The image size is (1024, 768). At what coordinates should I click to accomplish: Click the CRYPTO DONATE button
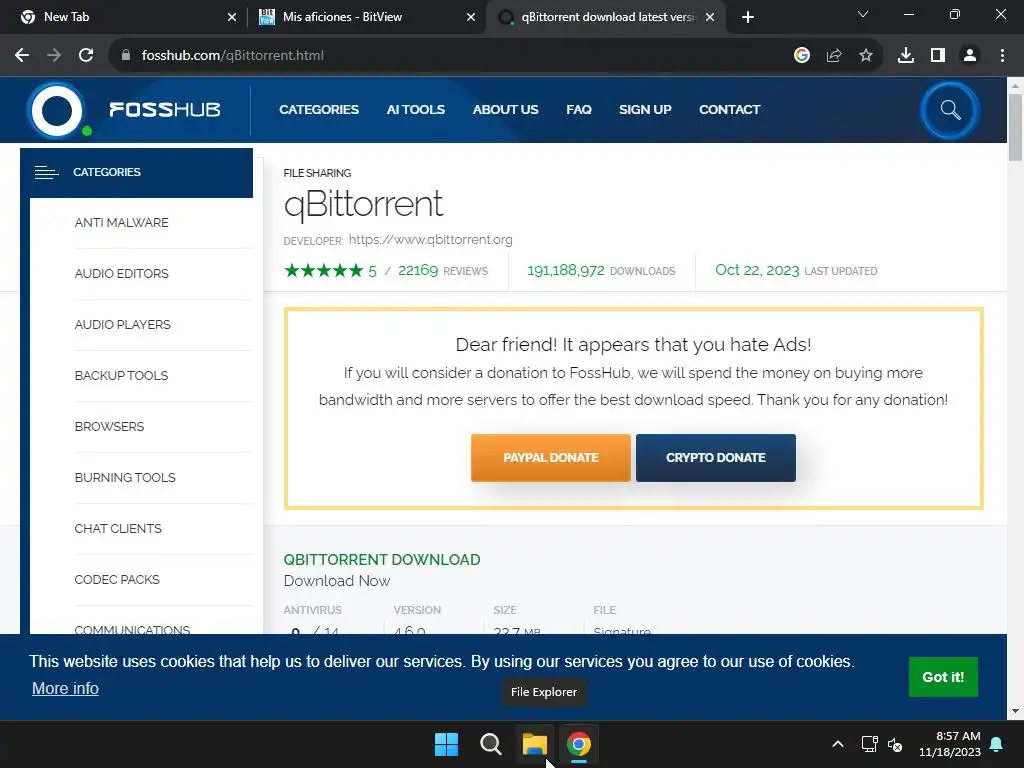(x=716, y=458)
